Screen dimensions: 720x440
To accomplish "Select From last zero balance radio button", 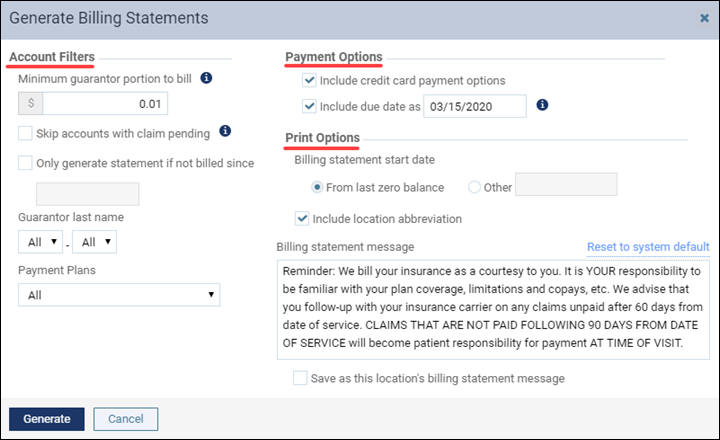I will coord(317,187).
